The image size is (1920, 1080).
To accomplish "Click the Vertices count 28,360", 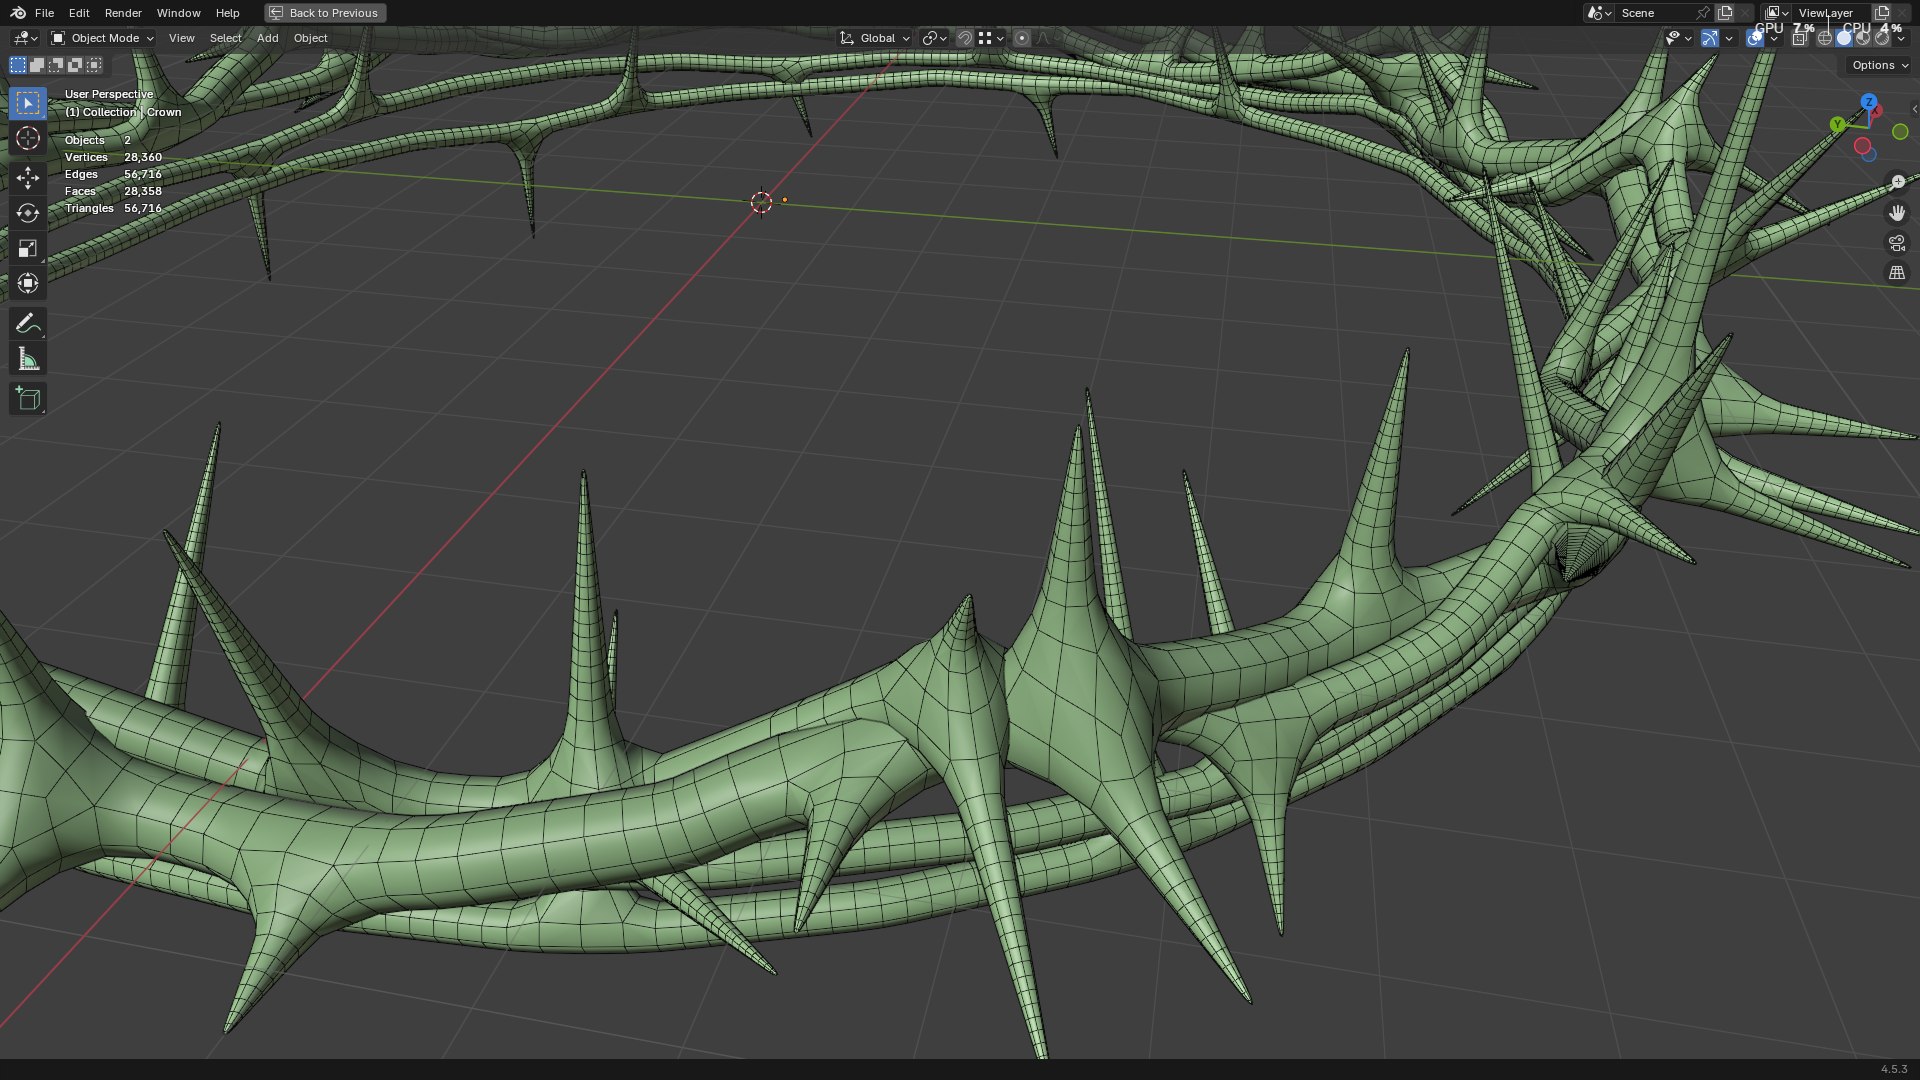I will click(142, 157).
